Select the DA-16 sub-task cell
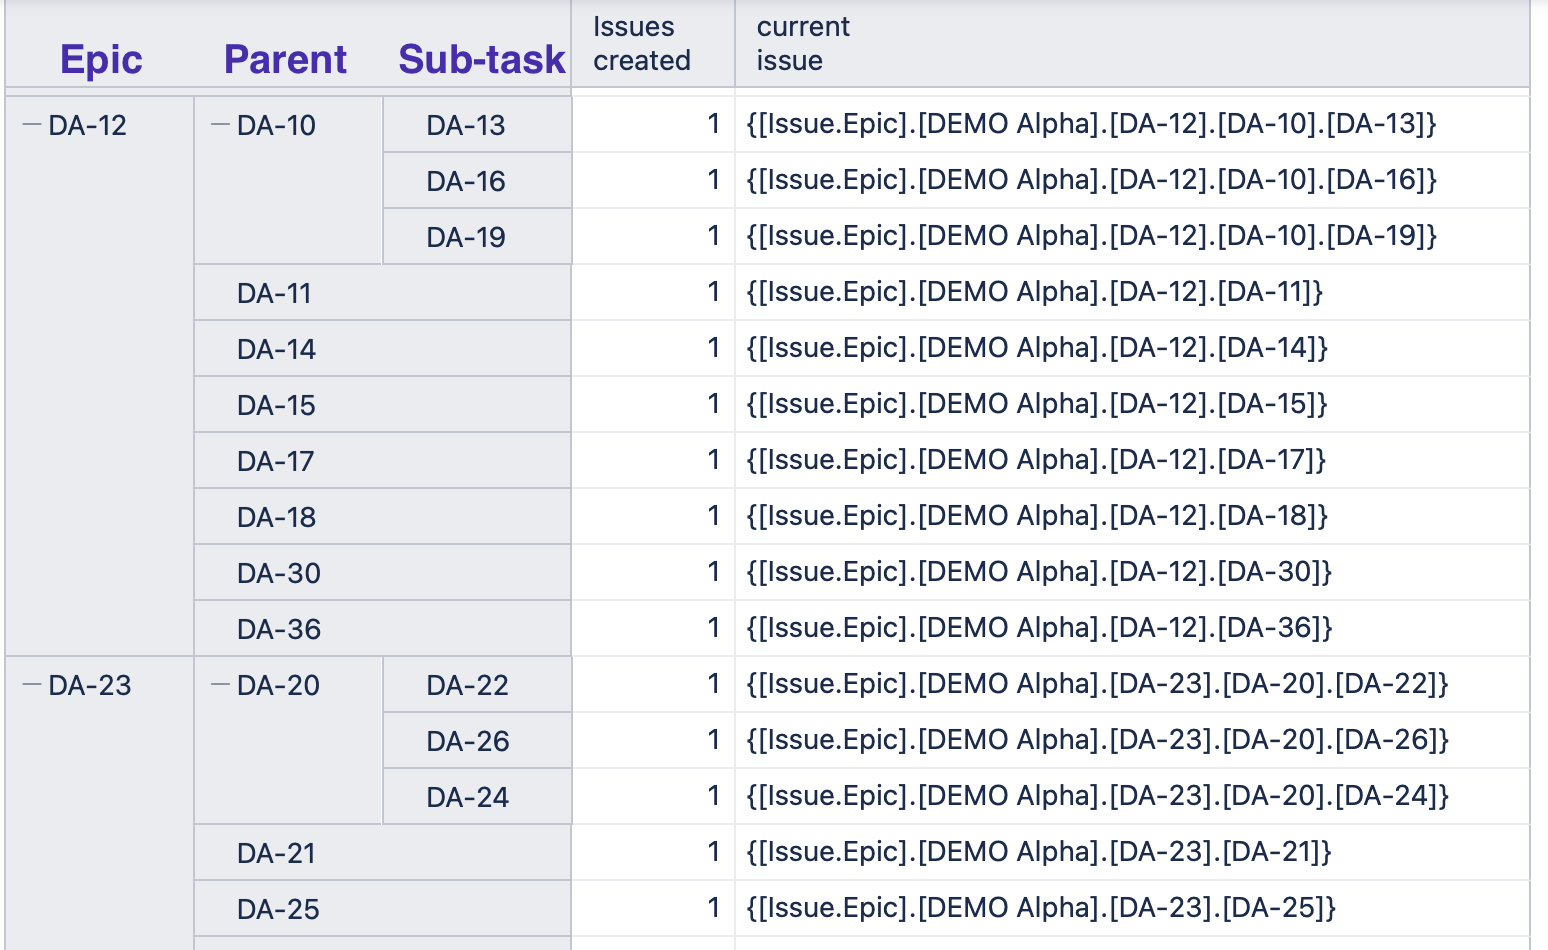Screen dimensions: 1548x950 click(477, 181)
